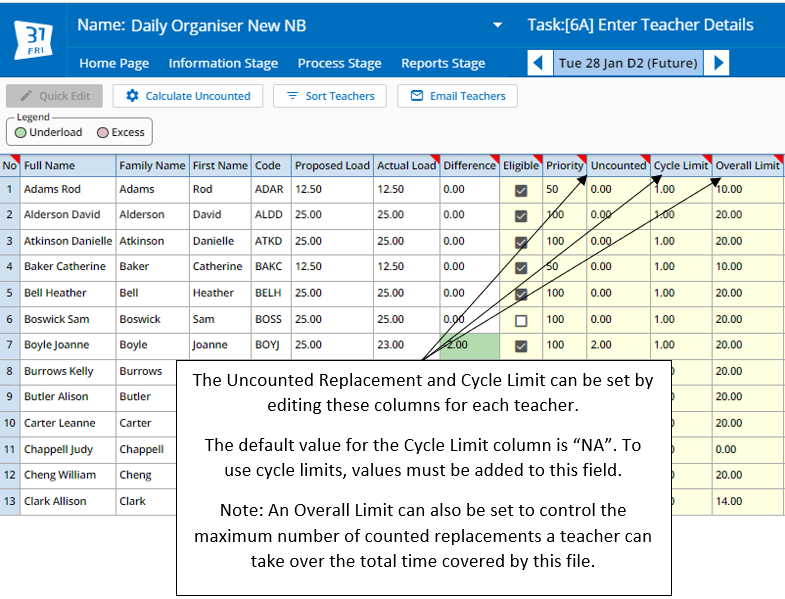Toggle Eligible checkbox for Bell Heather
The image size is (785, 599).
coord(521,294)
